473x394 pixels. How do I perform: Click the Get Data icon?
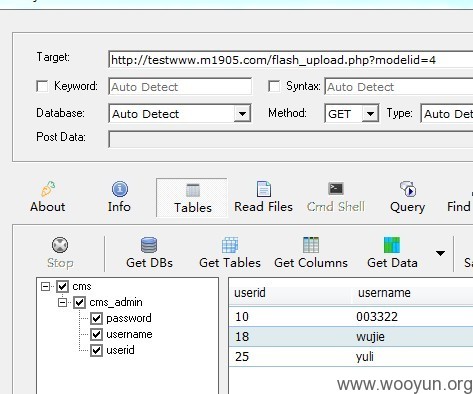(x=392, y=245)
